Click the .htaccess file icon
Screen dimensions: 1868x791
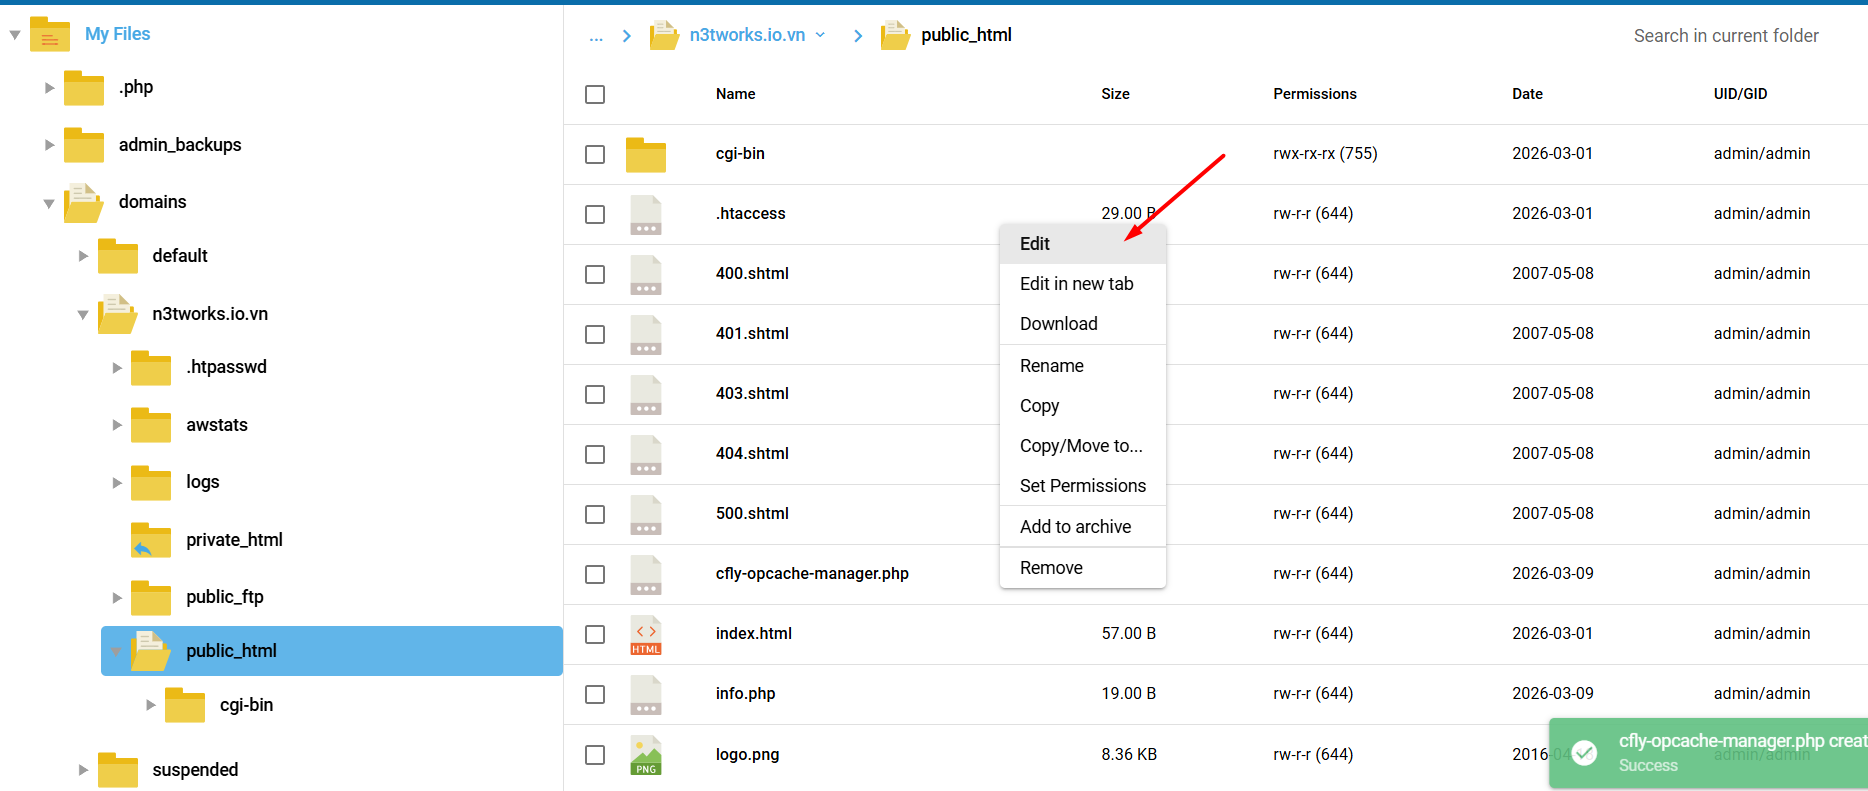pos(645,214)
